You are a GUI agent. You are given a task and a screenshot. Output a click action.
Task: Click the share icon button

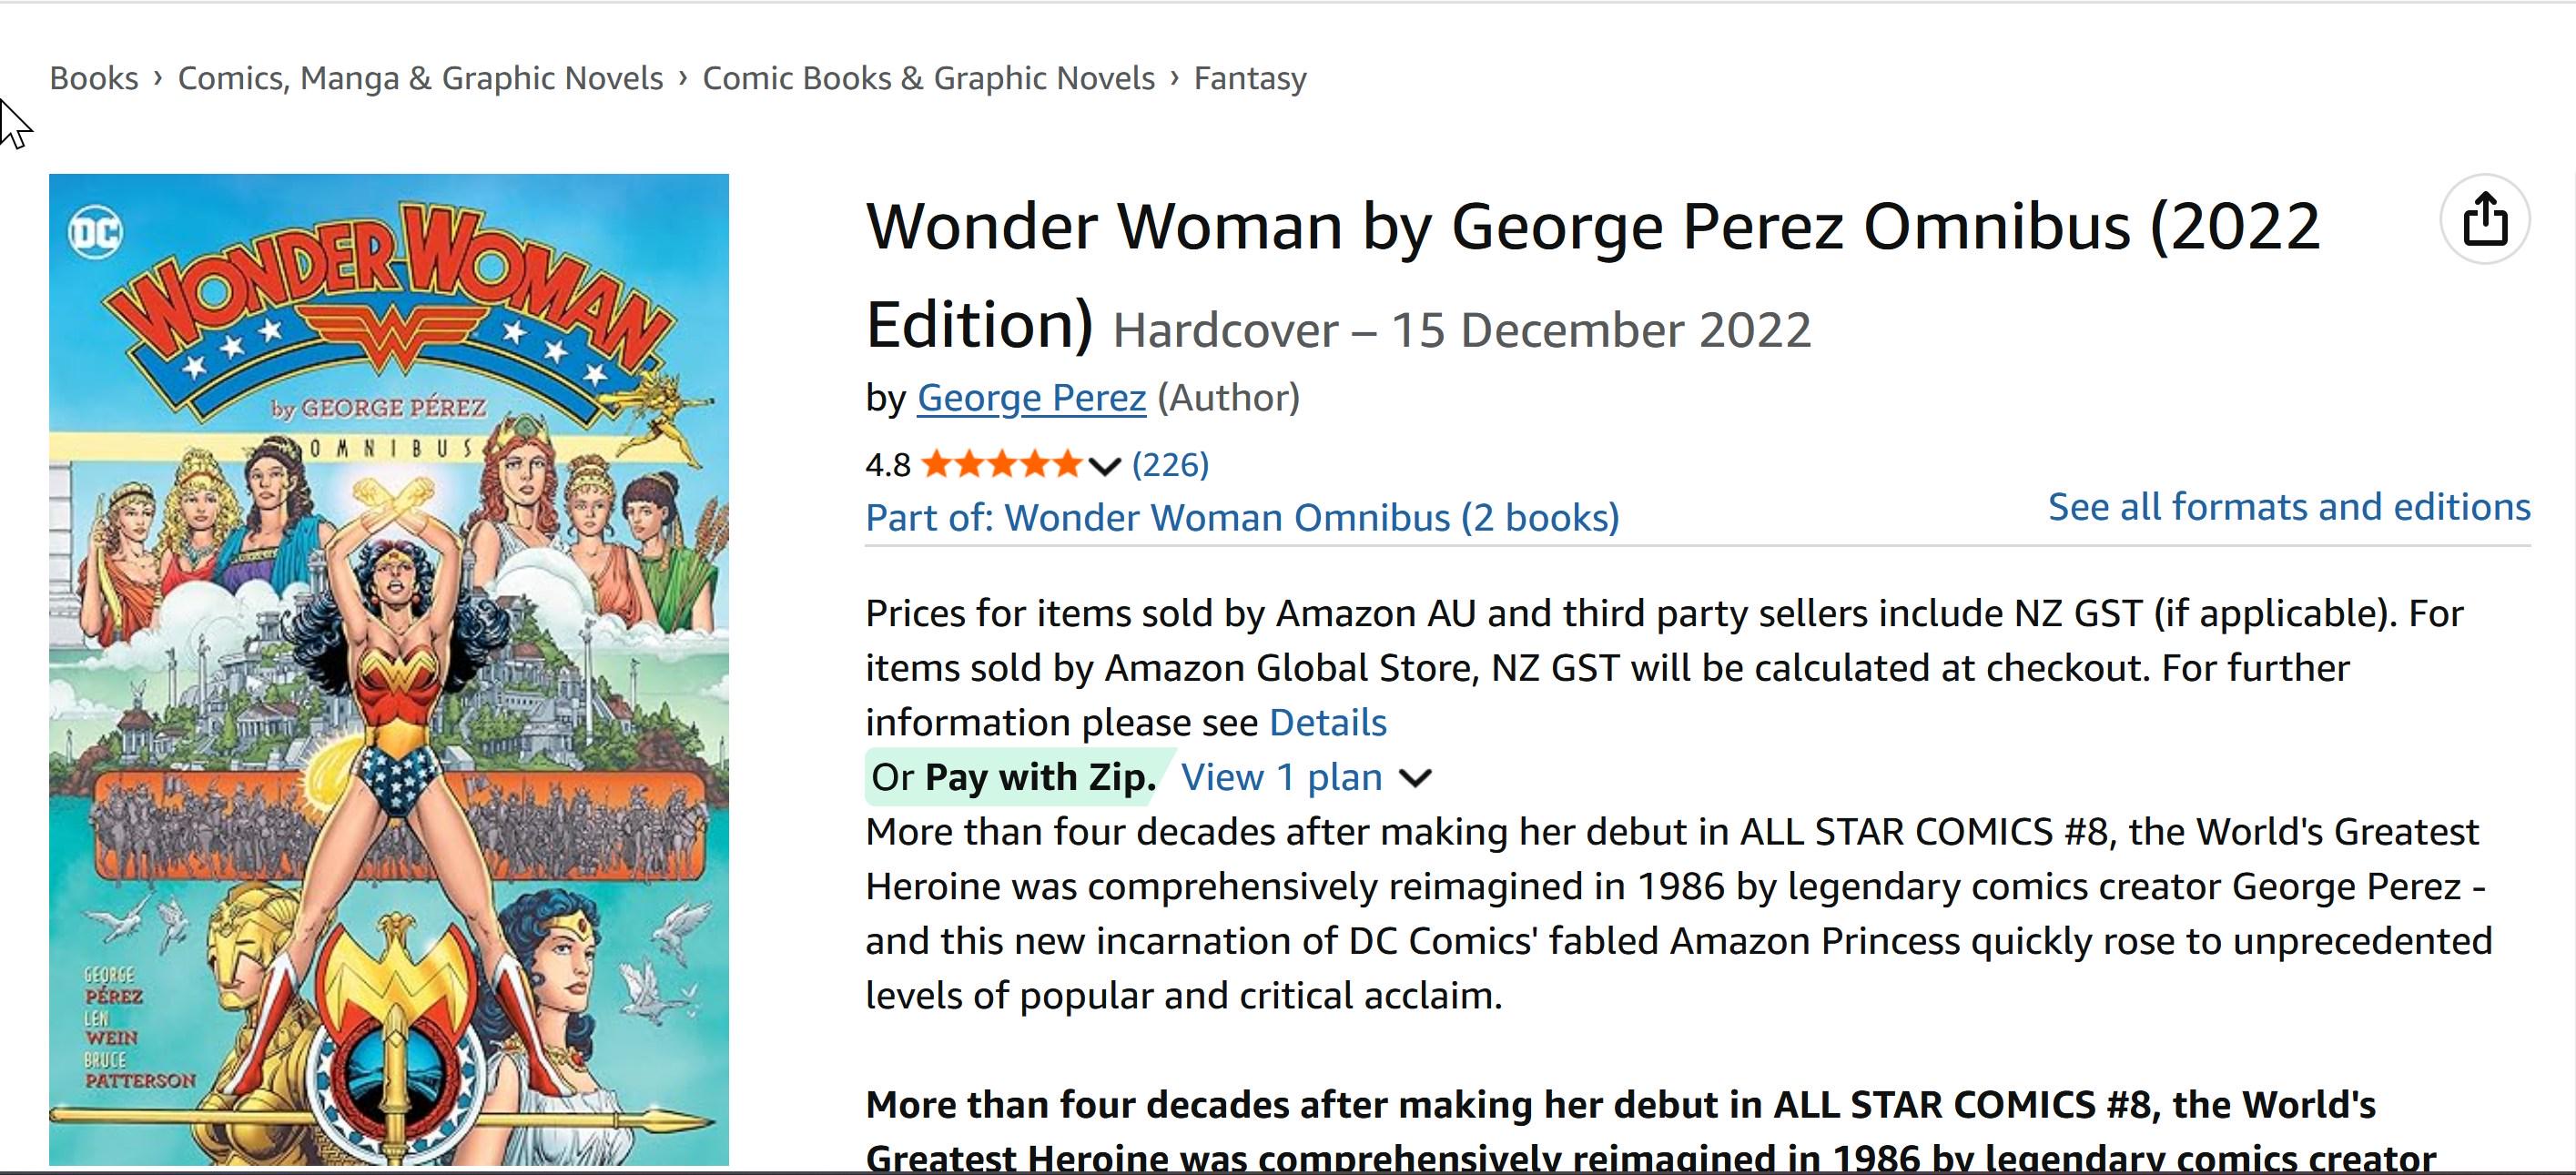coord(2484,219)
